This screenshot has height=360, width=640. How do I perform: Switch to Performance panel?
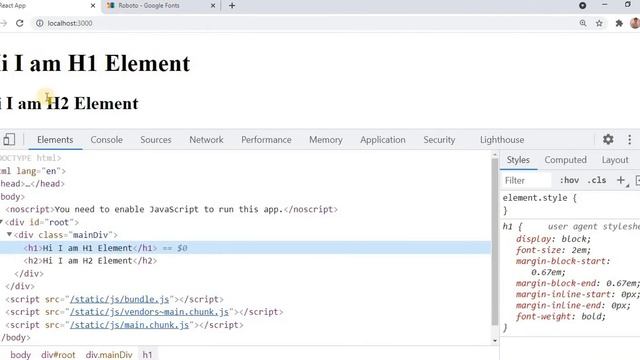[x=266, y=140]
